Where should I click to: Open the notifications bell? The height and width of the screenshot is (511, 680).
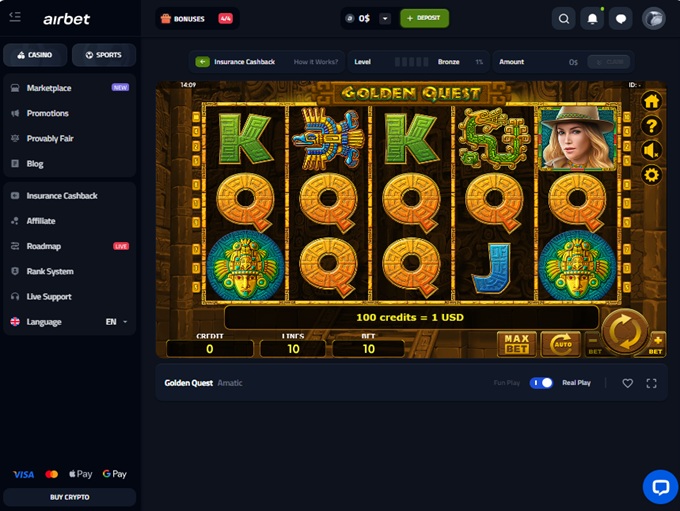592,19
